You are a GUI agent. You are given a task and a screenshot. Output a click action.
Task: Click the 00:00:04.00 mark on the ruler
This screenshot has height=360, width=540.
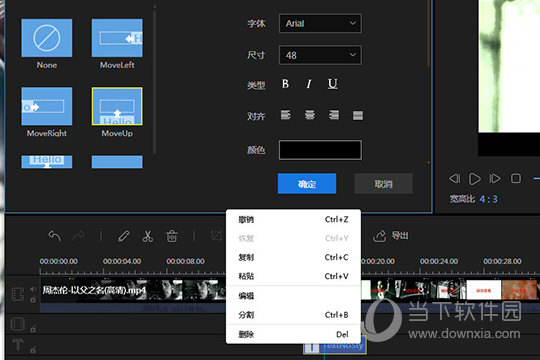[x=122, y=261]
